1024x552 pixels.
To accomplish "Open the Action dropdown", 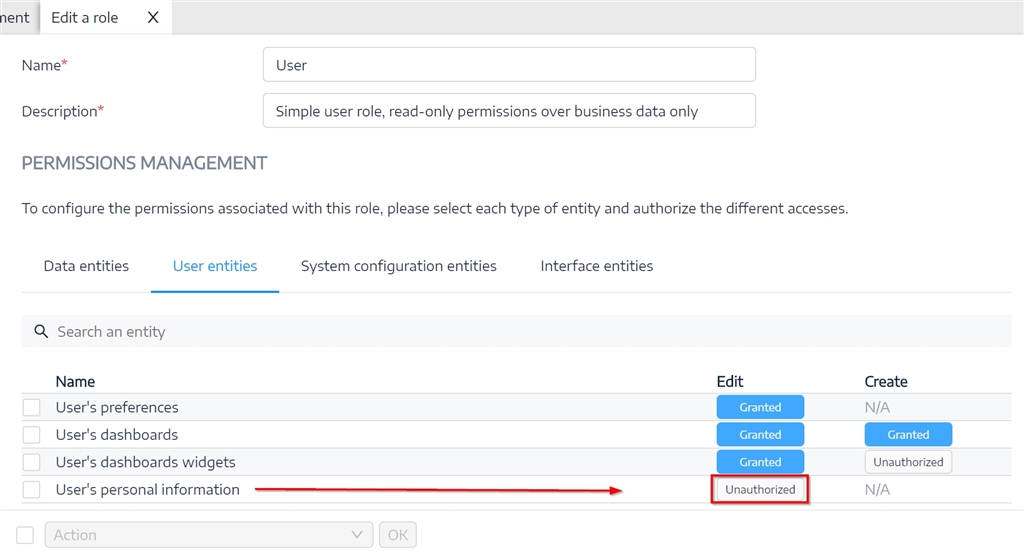I will [209, 535].
